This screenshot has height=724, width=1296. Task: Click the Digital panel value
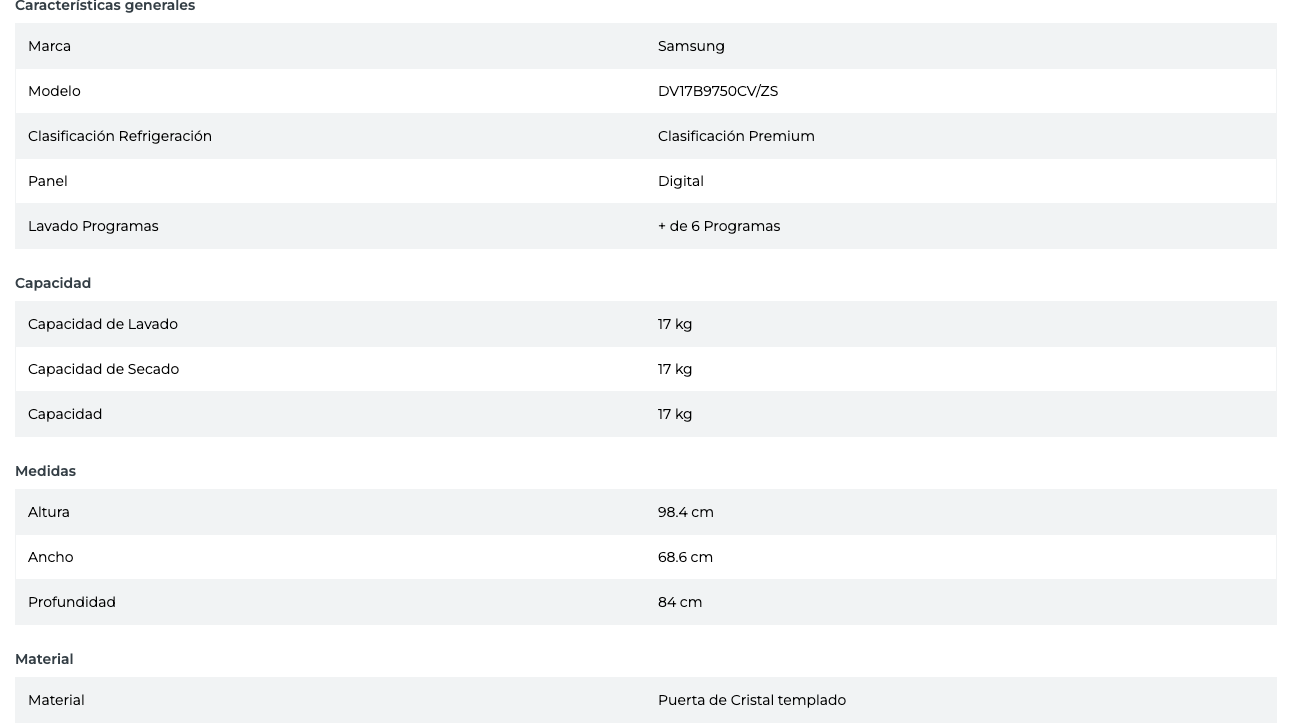tap(680, 181)
